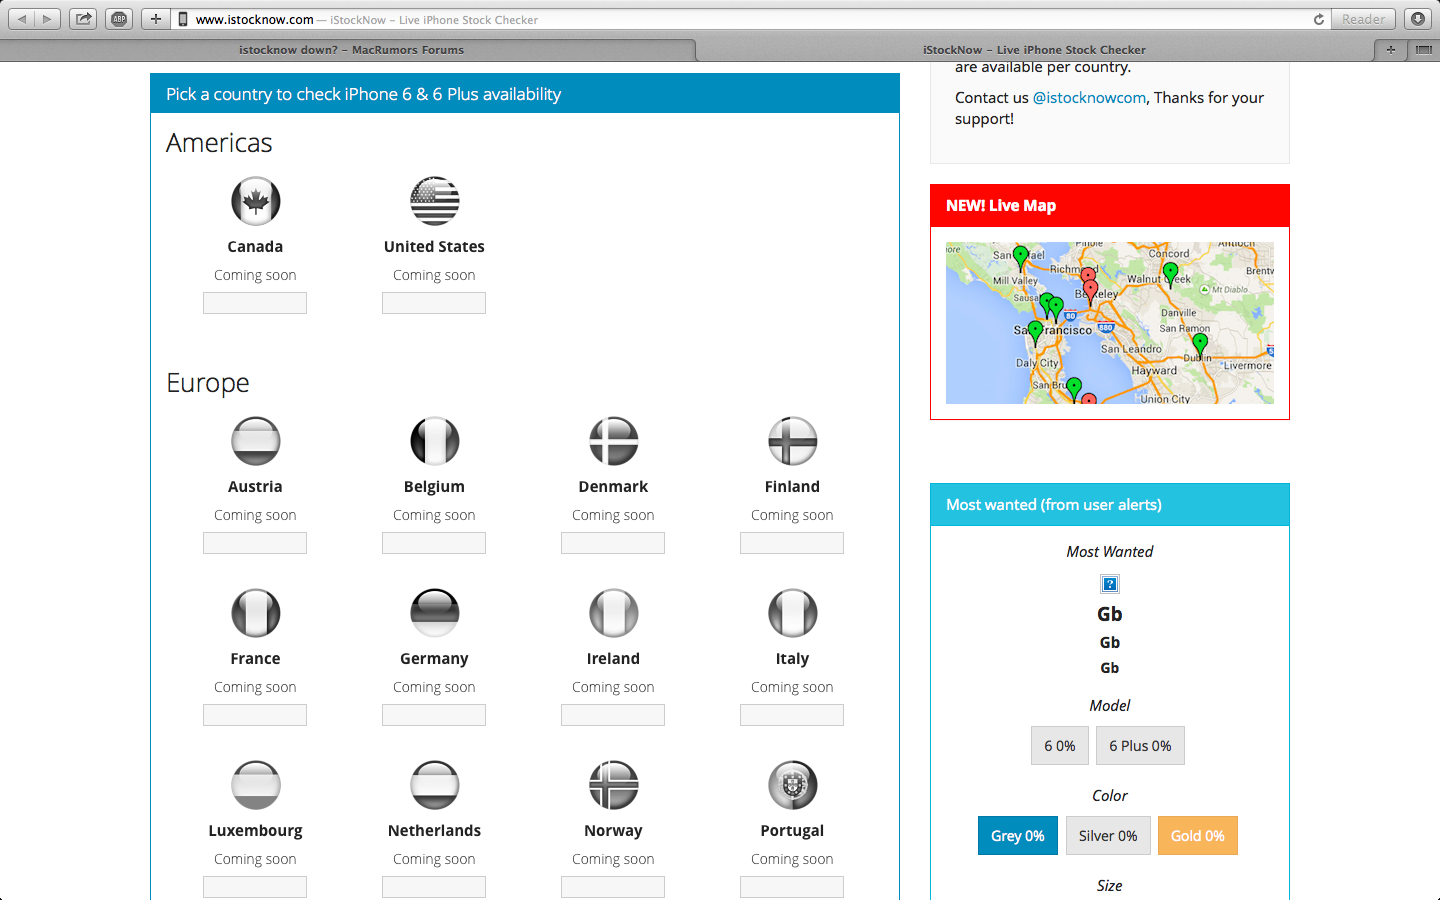Open the Share button in Safari toolbar
Image resolution: width=1440 pixels, height=900 pixels.
(x=83, y=19)
